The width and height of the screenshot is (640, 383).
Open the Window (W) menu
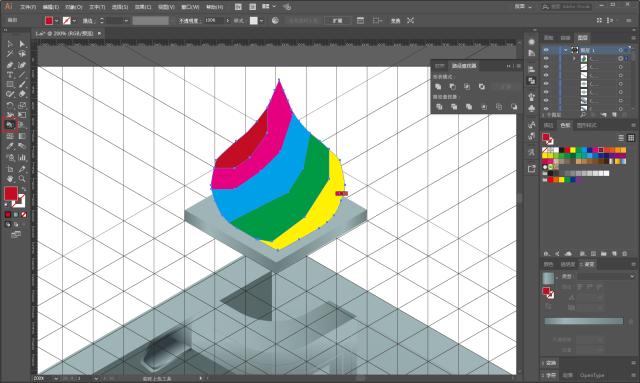(190, 7)
